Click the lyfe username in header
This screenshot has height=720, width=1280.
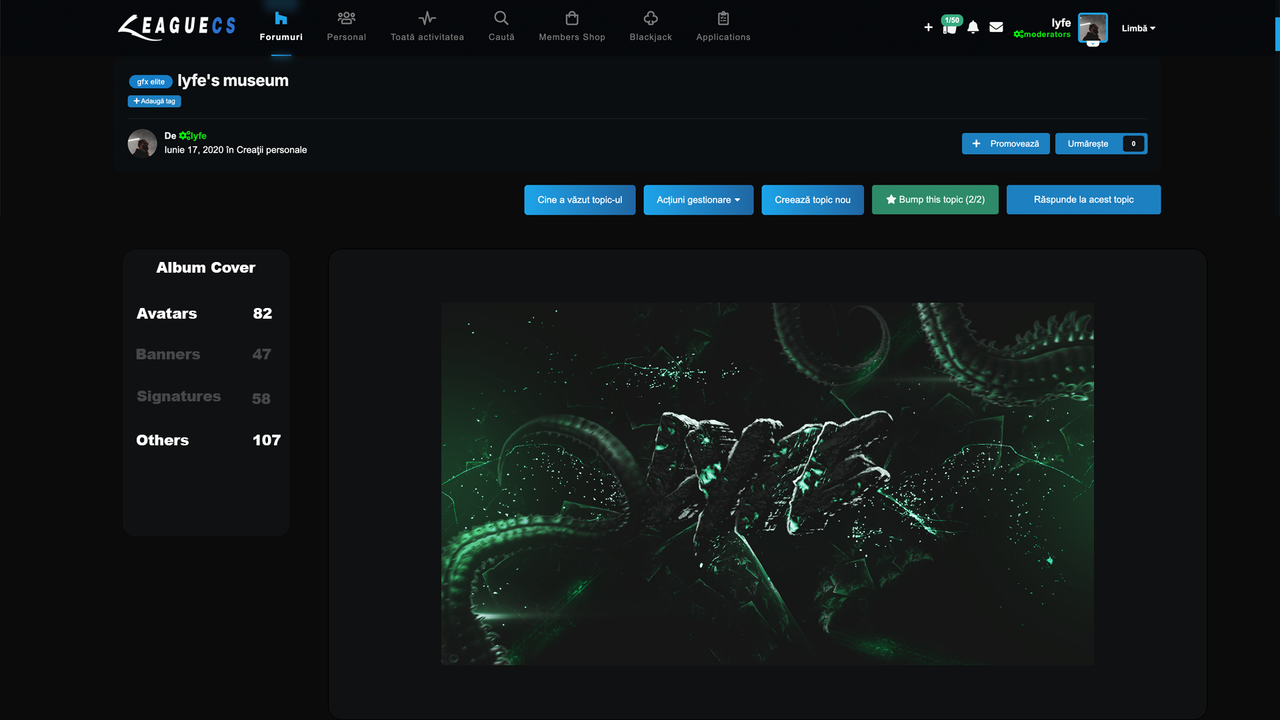click(x=1061, y=23)
